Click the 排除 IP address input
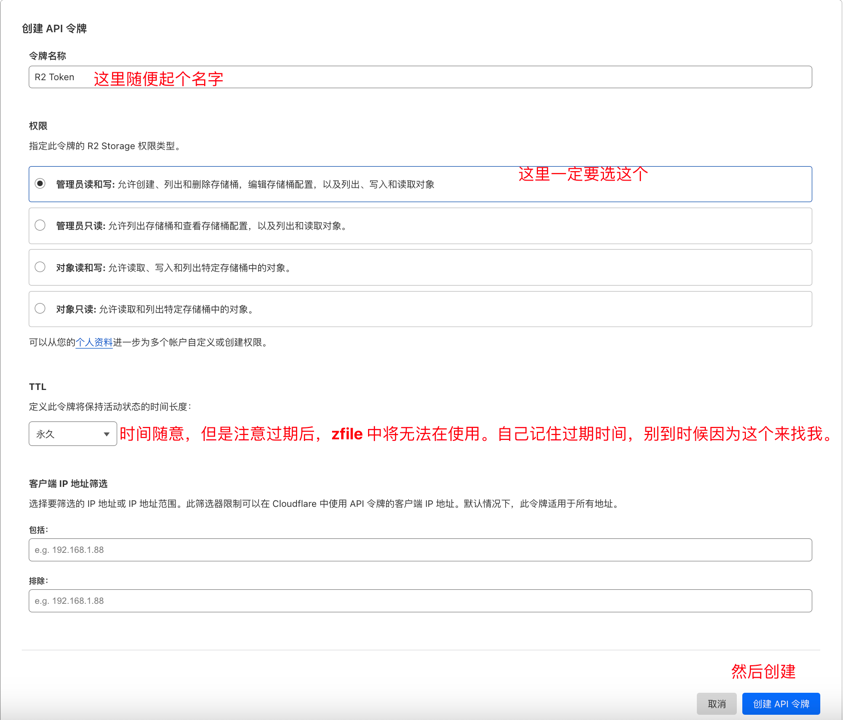Image resolution: width=843 pixels, height=720 pixels. tap(420, 601)
